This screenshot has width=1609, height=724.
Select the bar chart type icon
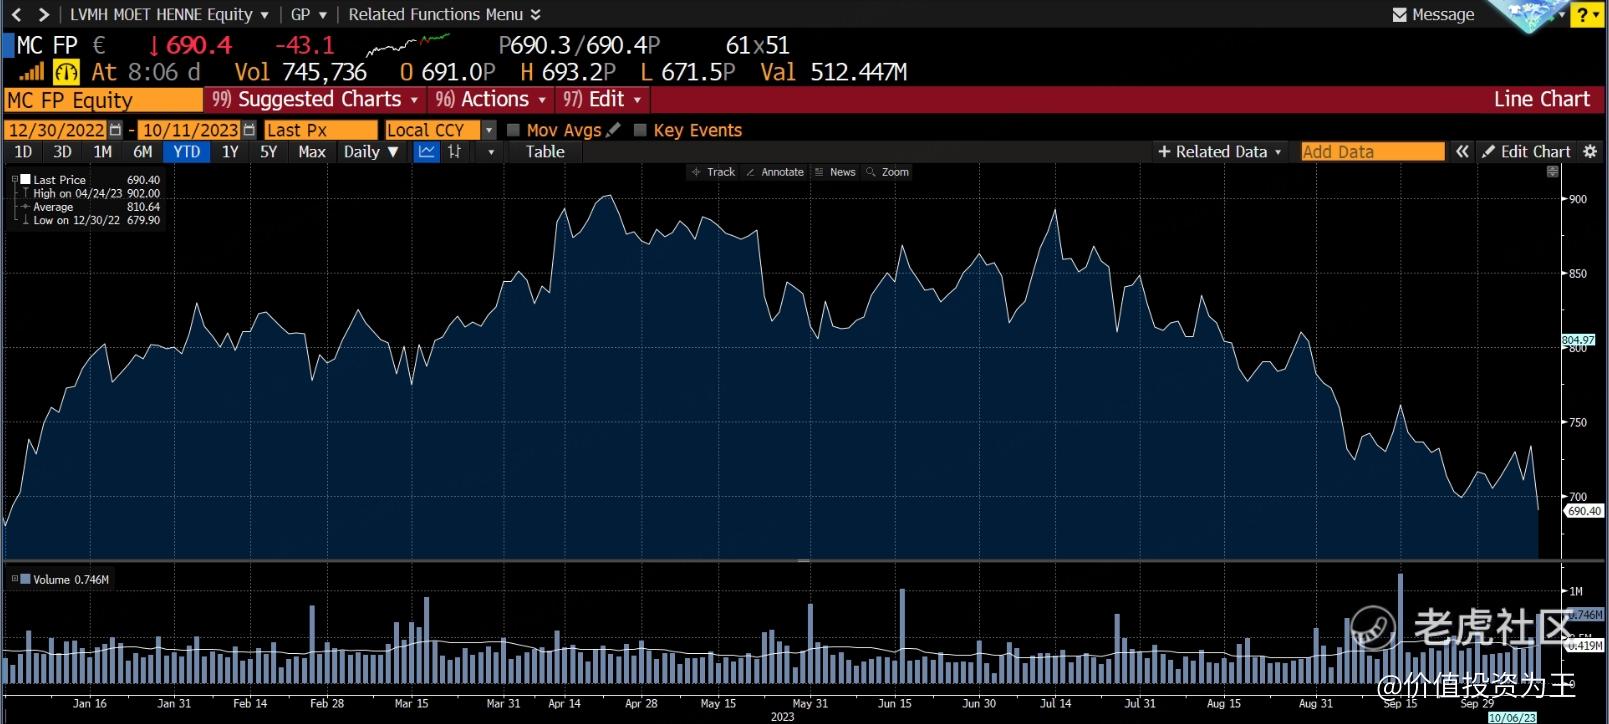(x=455, y=152)
